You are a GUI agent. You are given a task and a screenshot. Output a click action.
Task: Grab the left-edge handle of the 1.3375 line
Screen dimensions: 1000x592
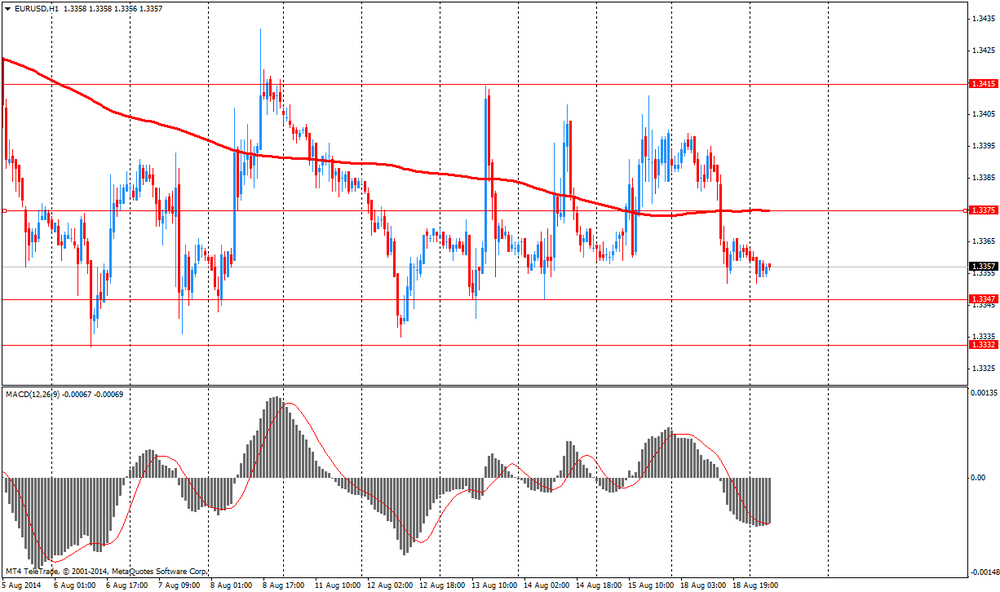[x=4, y=211]
